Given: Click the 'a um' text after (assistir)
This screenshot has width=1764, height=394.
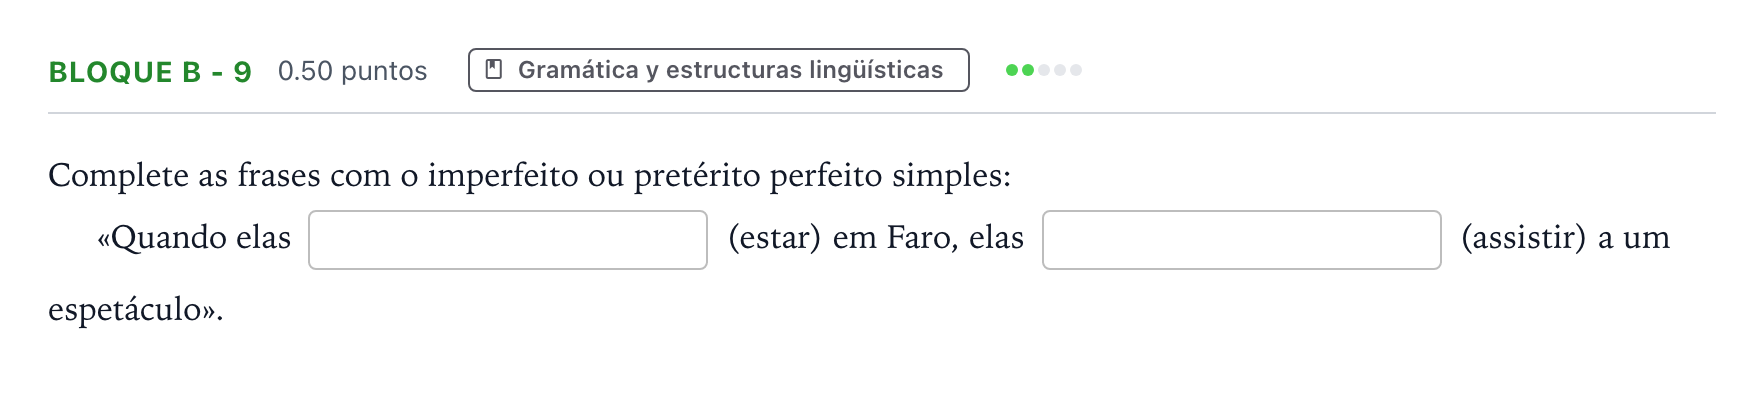Looking at the screenshot, I should coord(1634,238).
